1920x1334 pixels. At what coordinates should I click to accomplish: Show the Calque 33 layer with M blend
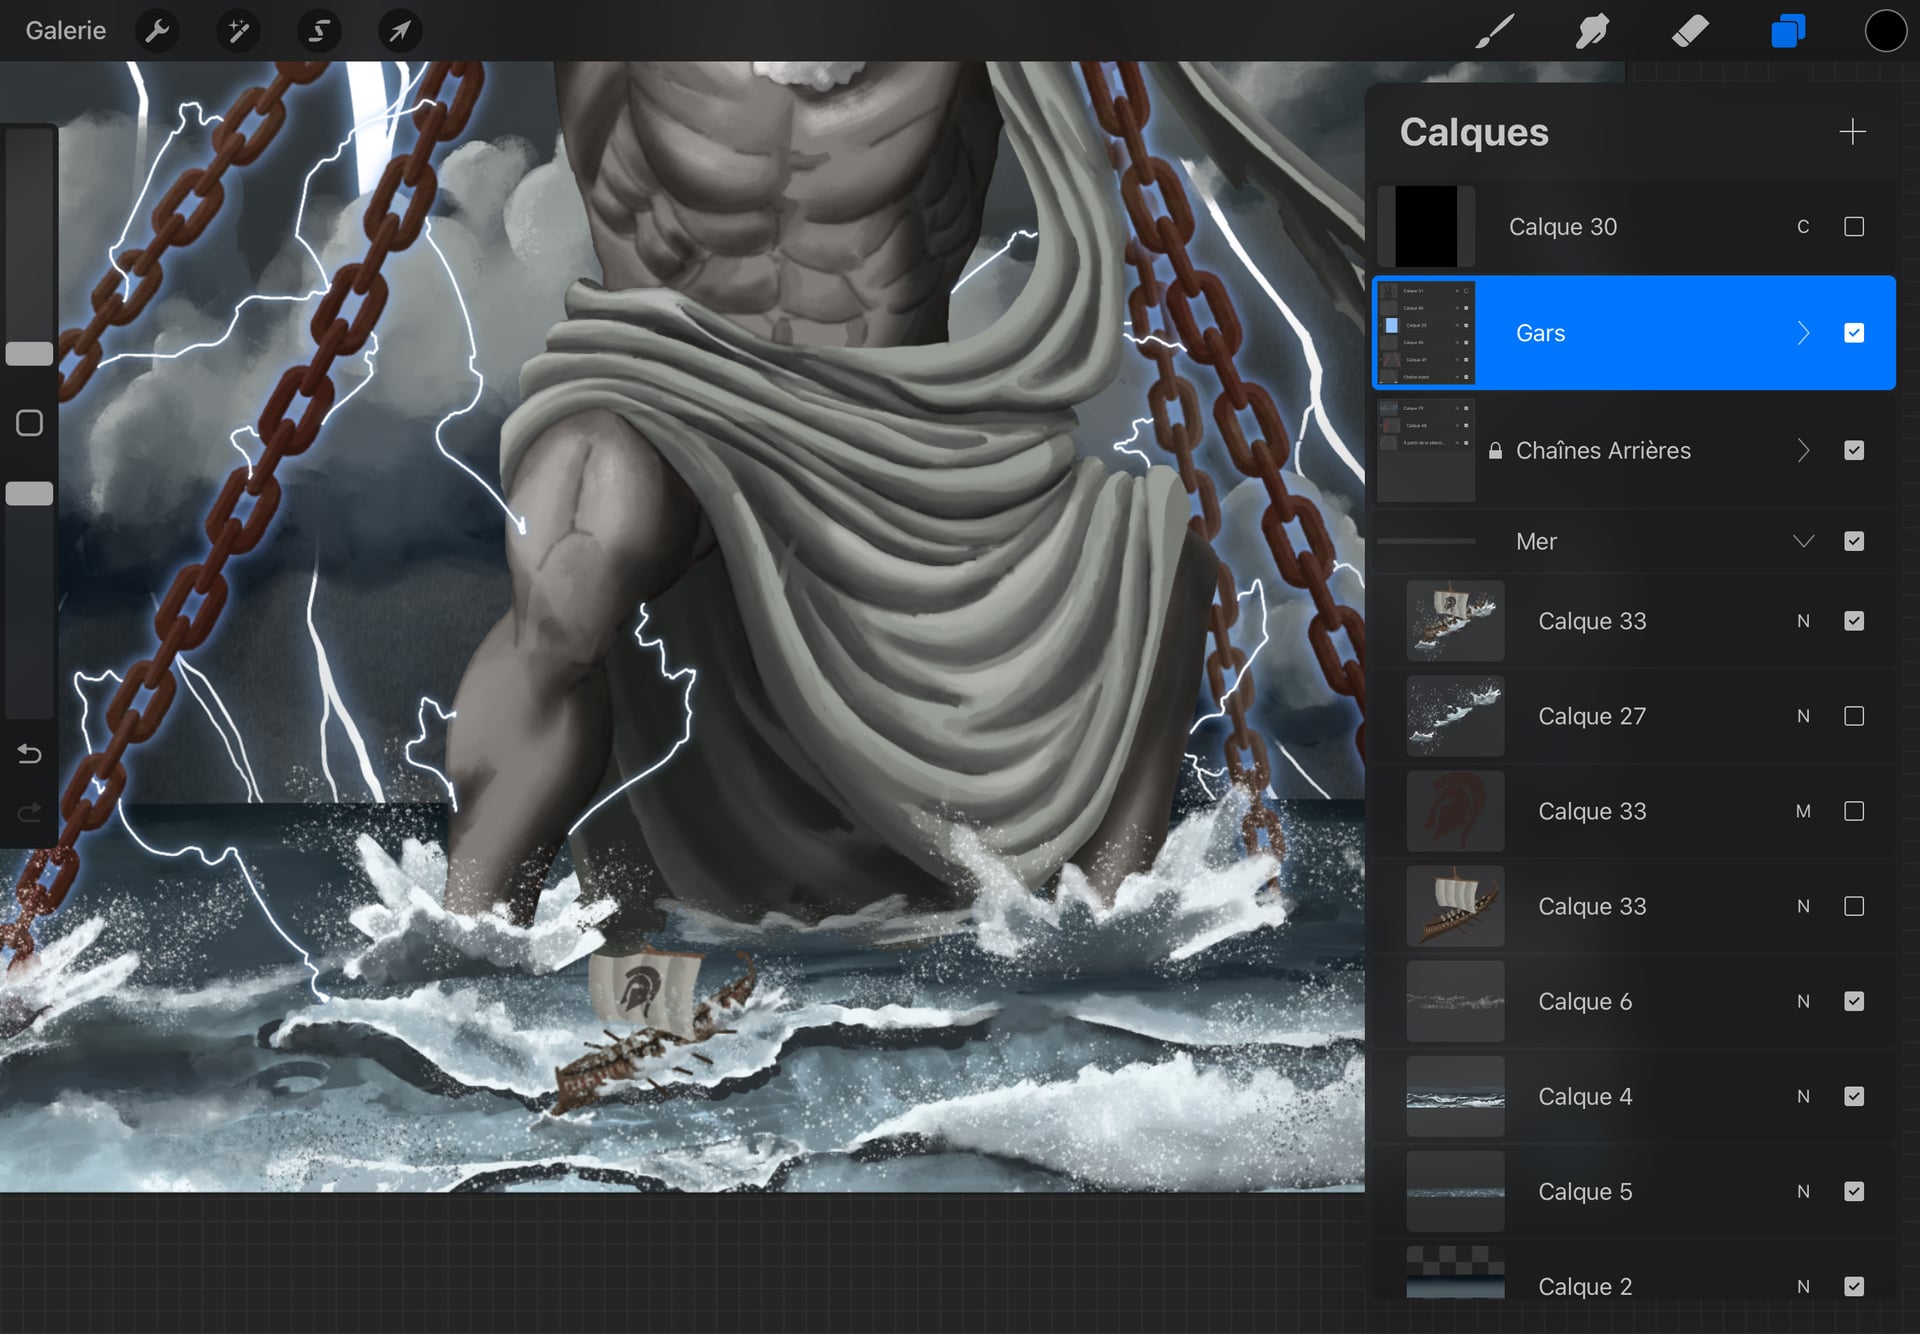pos(1854,811)
